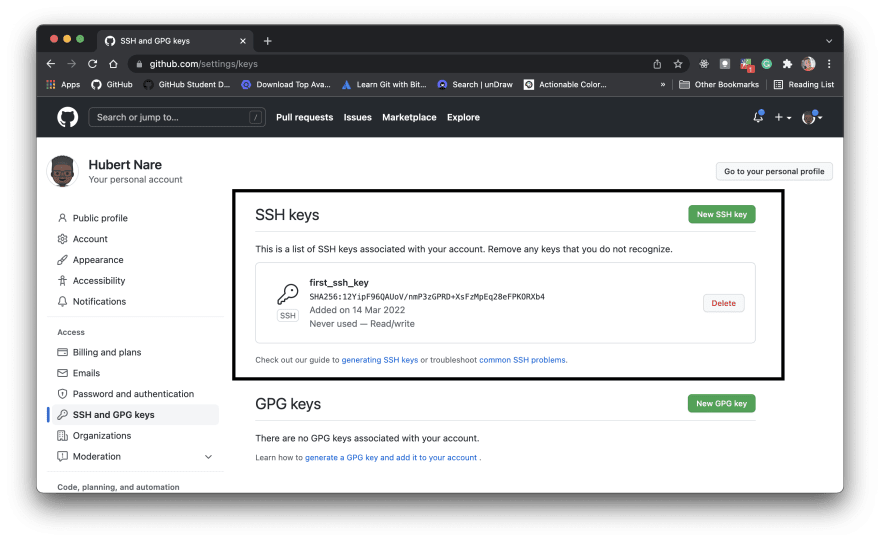The height and width of the screenshot is (541, 880).
Task: Open the generating SSH keys guide link
Action: [x=380, y=360]
